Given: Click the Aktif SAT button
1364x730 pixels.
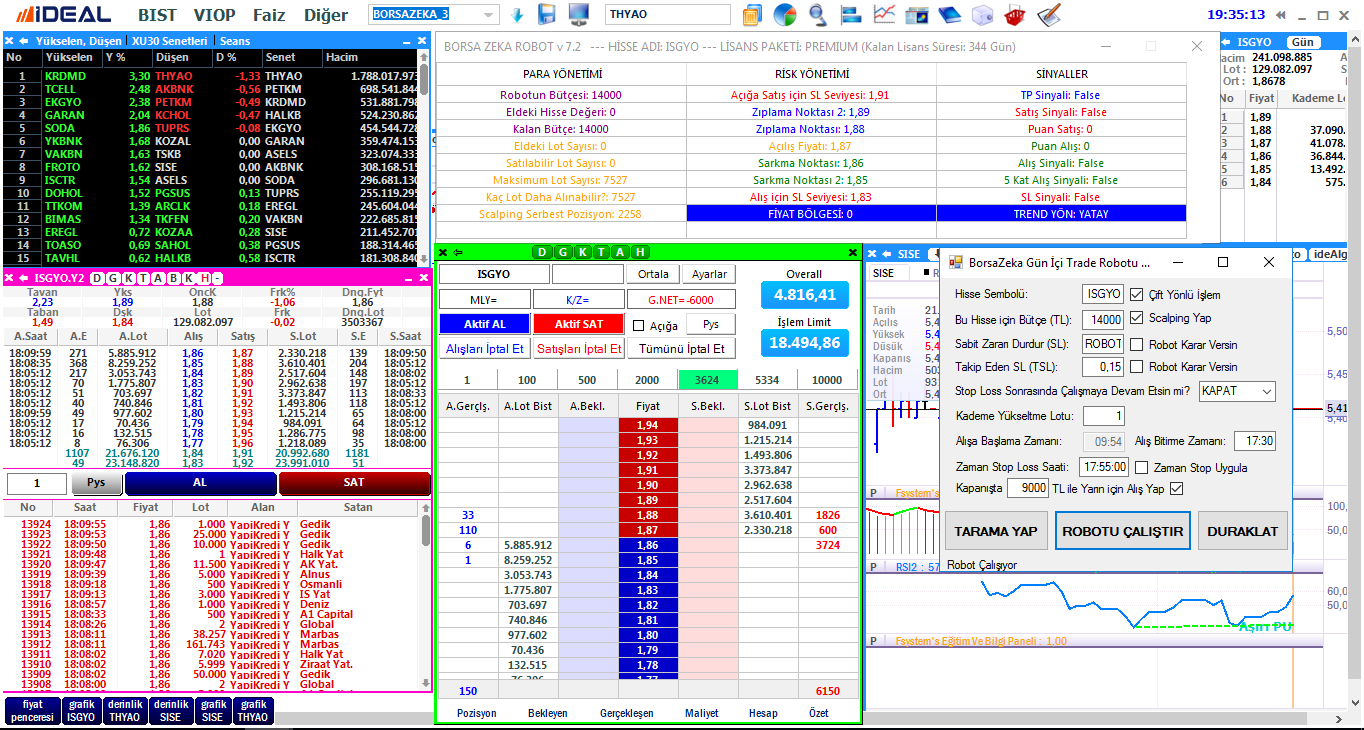Looking at the screenshot, I should point(578,325).
